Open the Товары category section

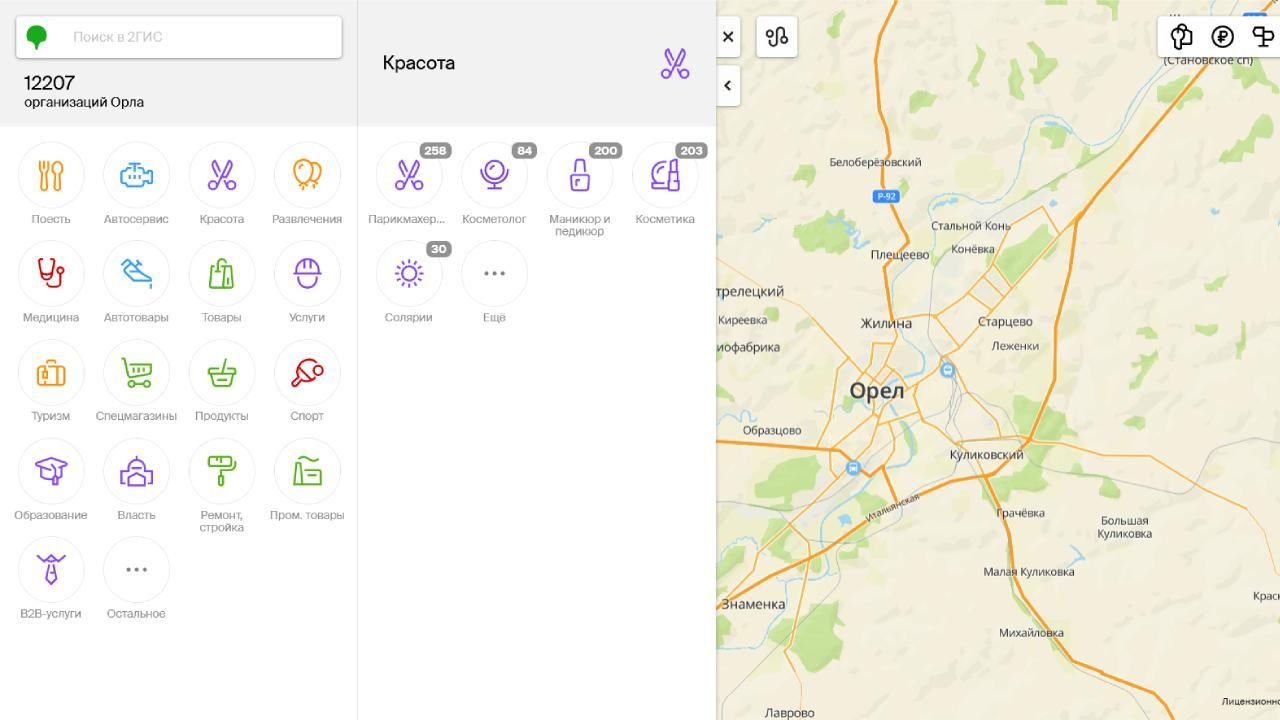pyautogui.click(x=221, y=273)
